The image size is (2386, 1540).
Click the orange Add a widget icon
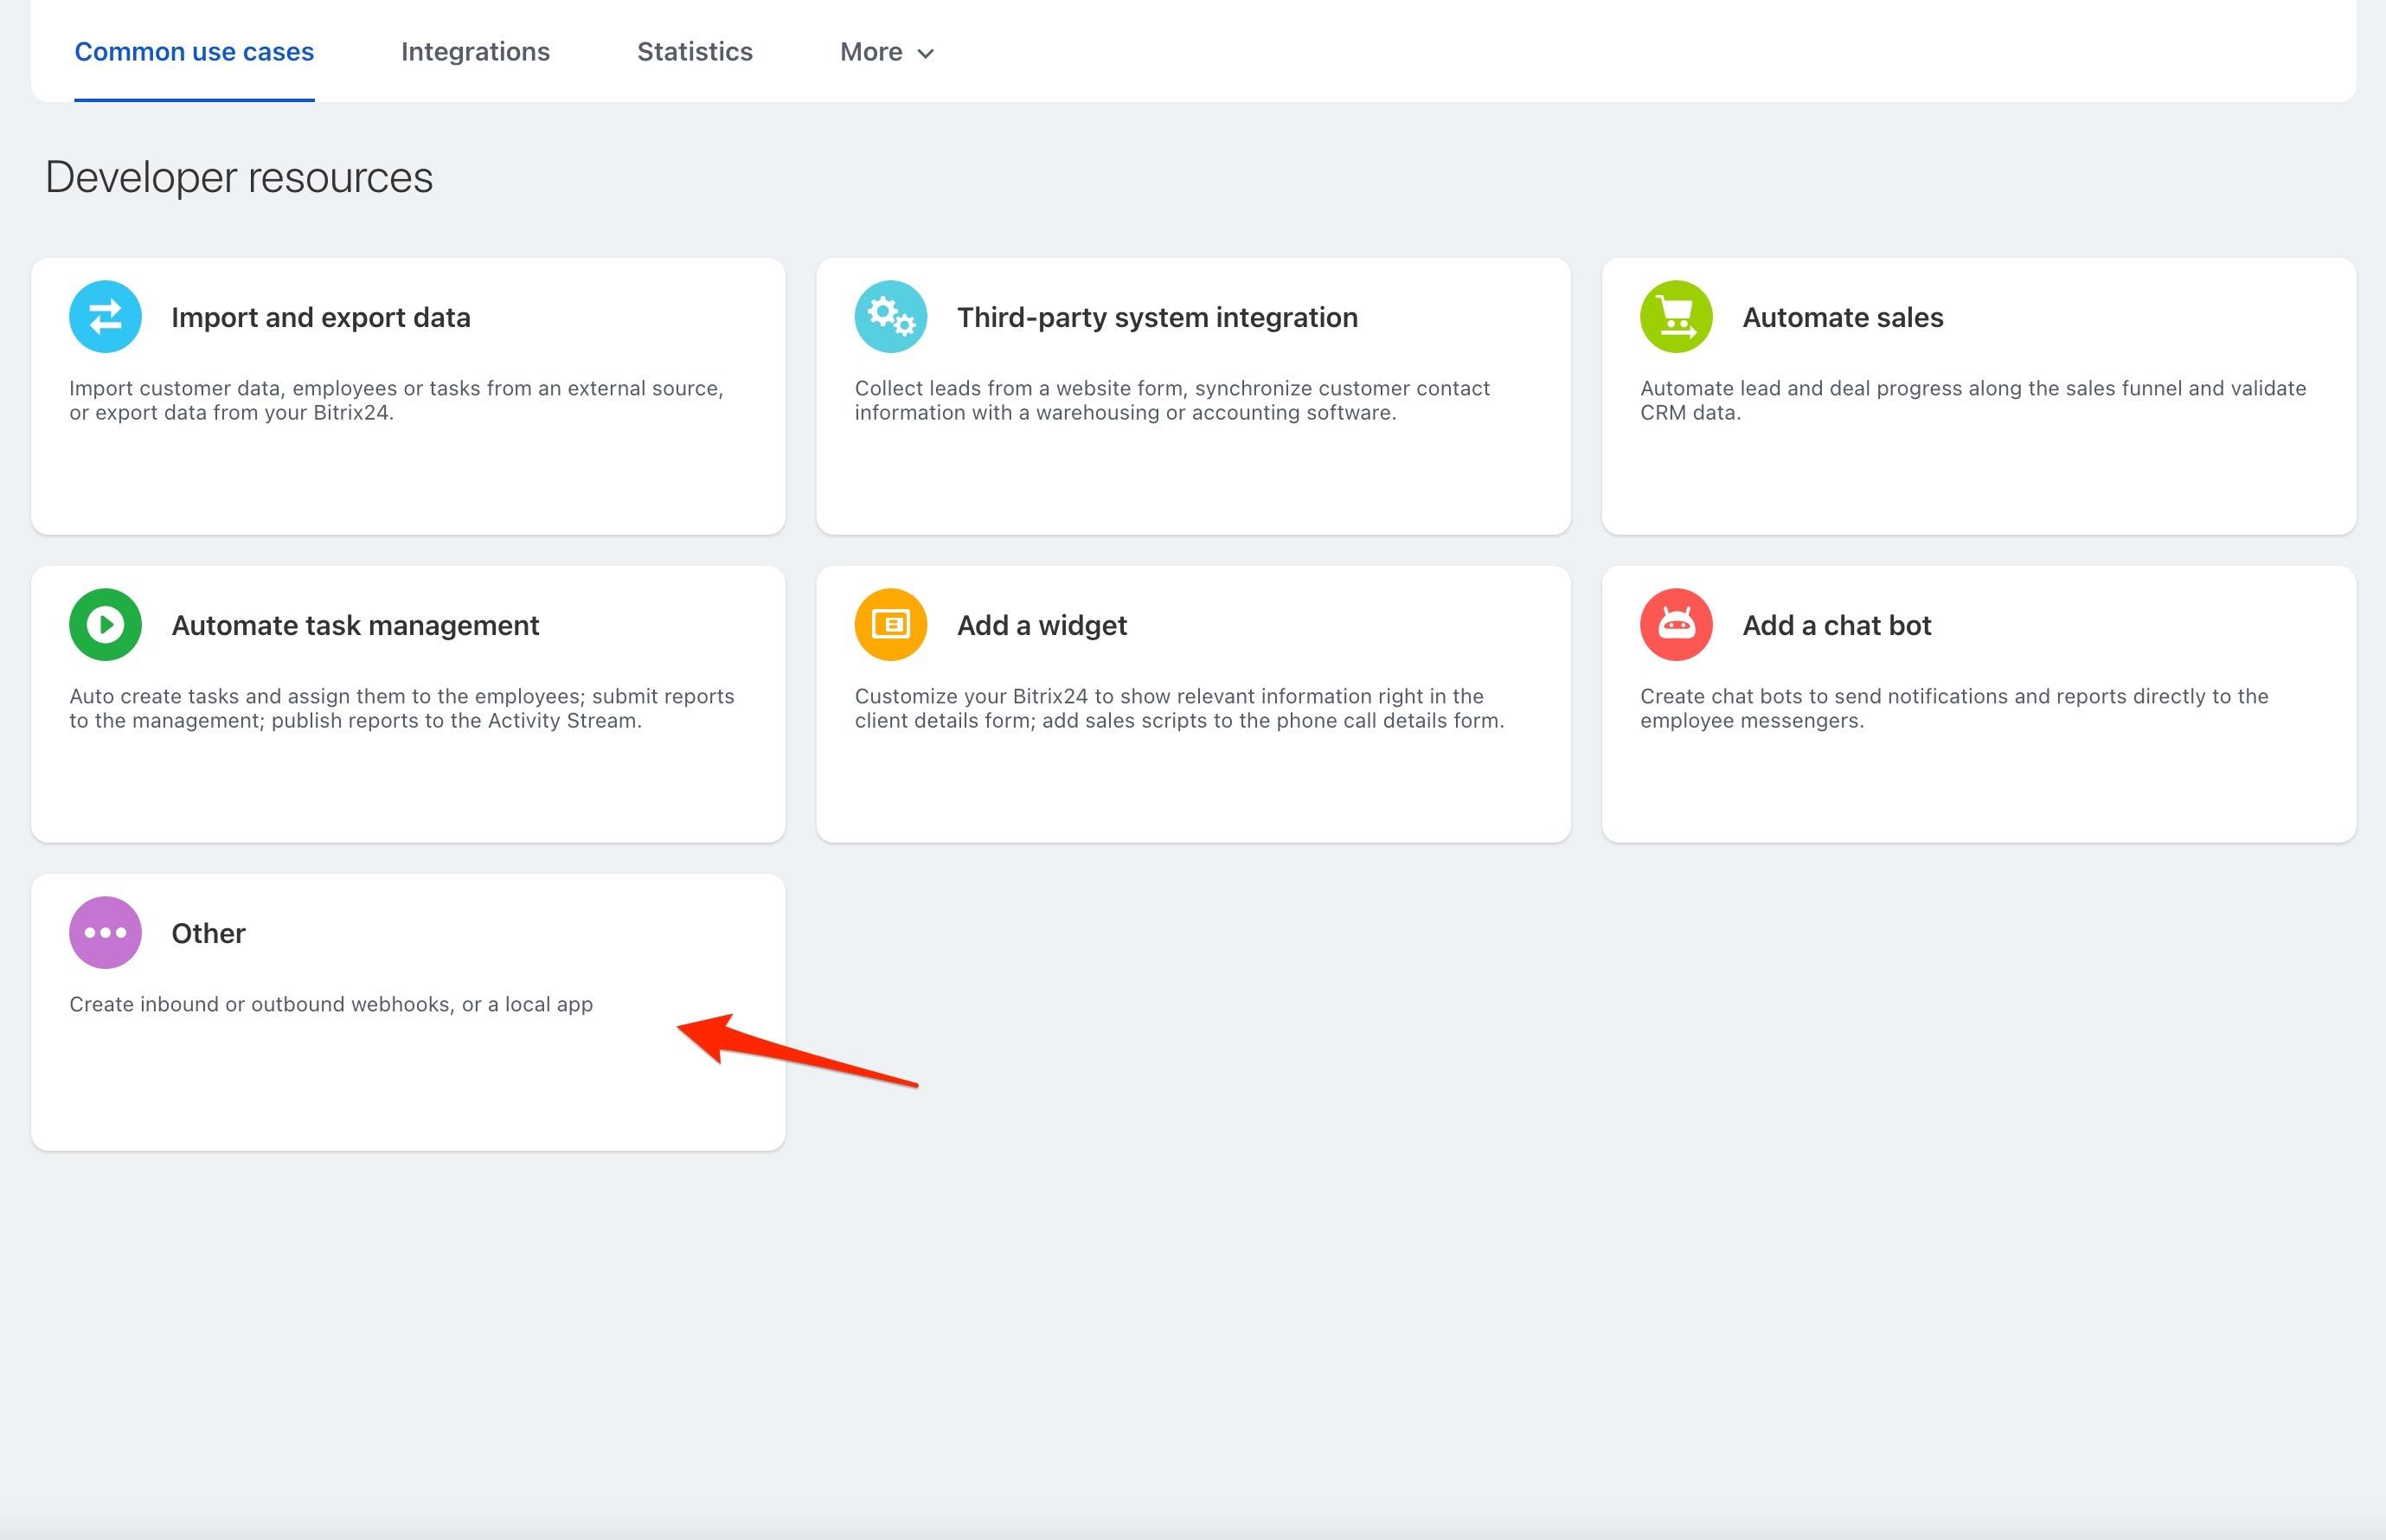890,625
